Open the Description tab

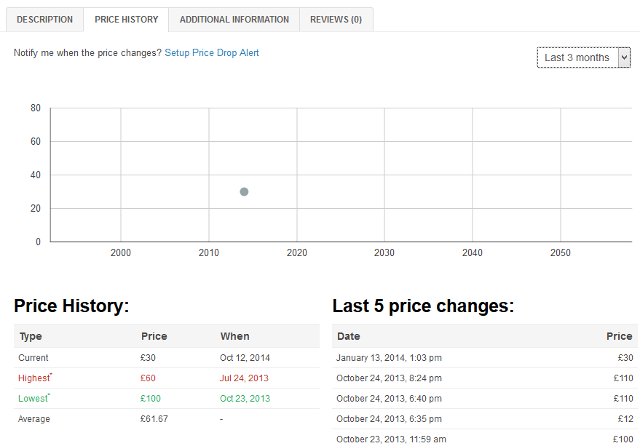click(45, 19)
